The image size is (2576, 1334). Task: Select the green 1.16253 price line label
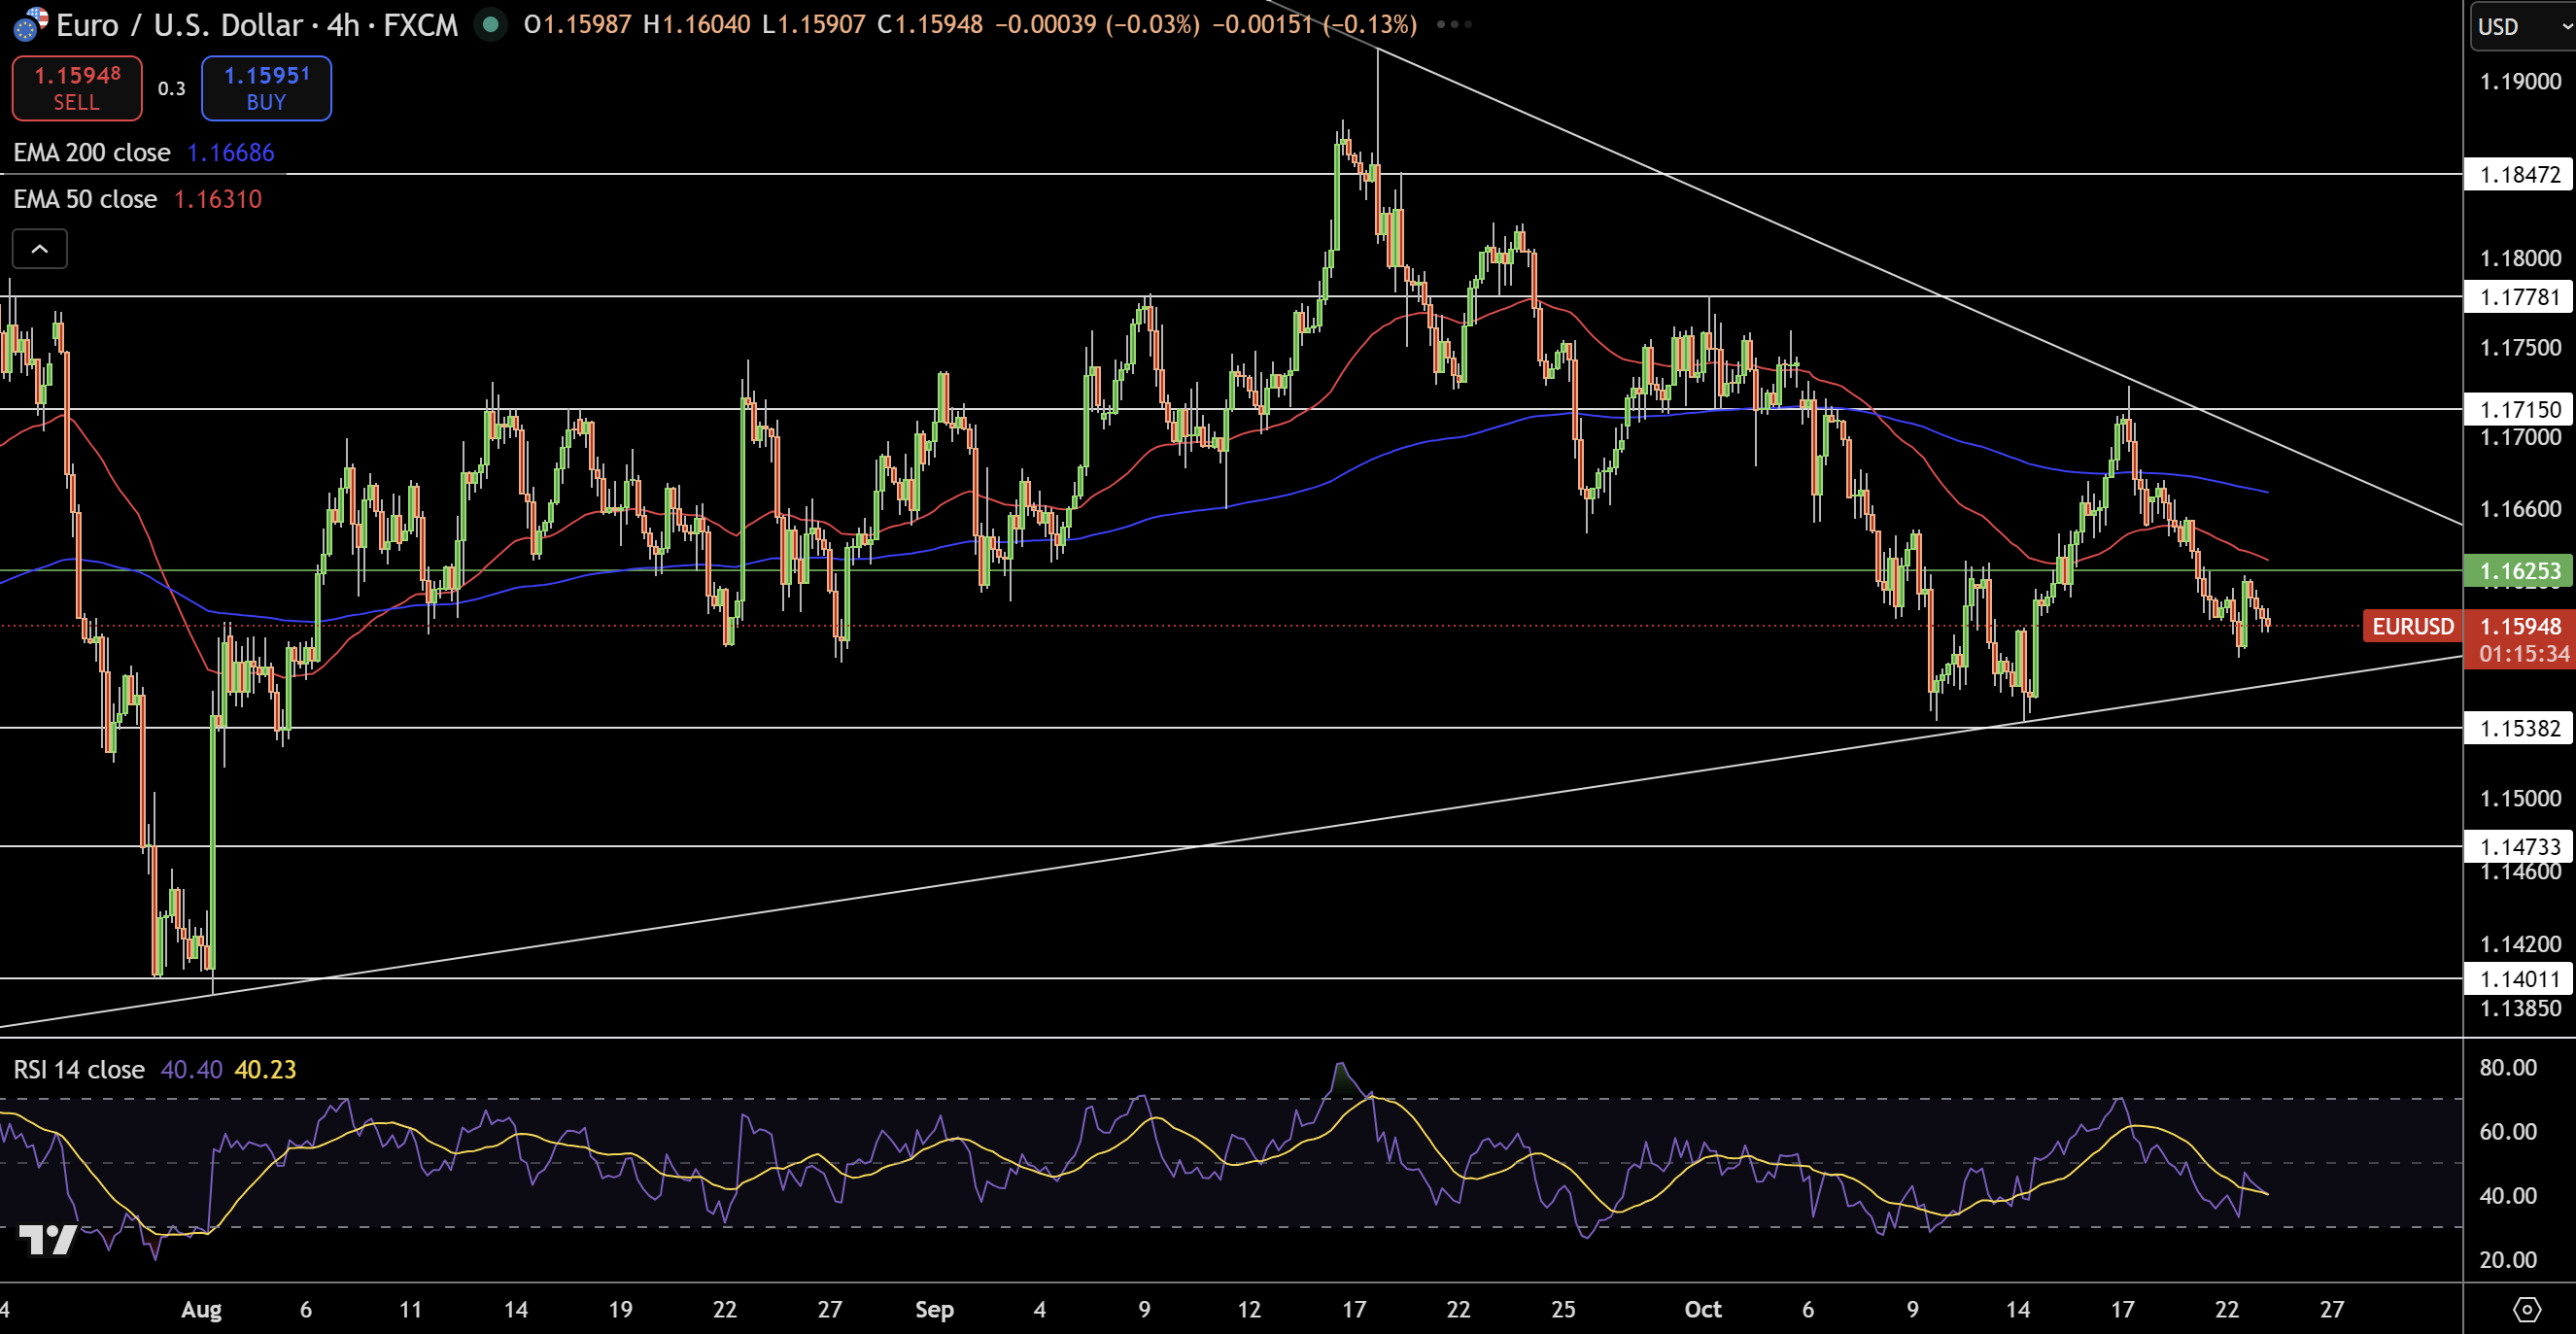[x=2520, y=571]
